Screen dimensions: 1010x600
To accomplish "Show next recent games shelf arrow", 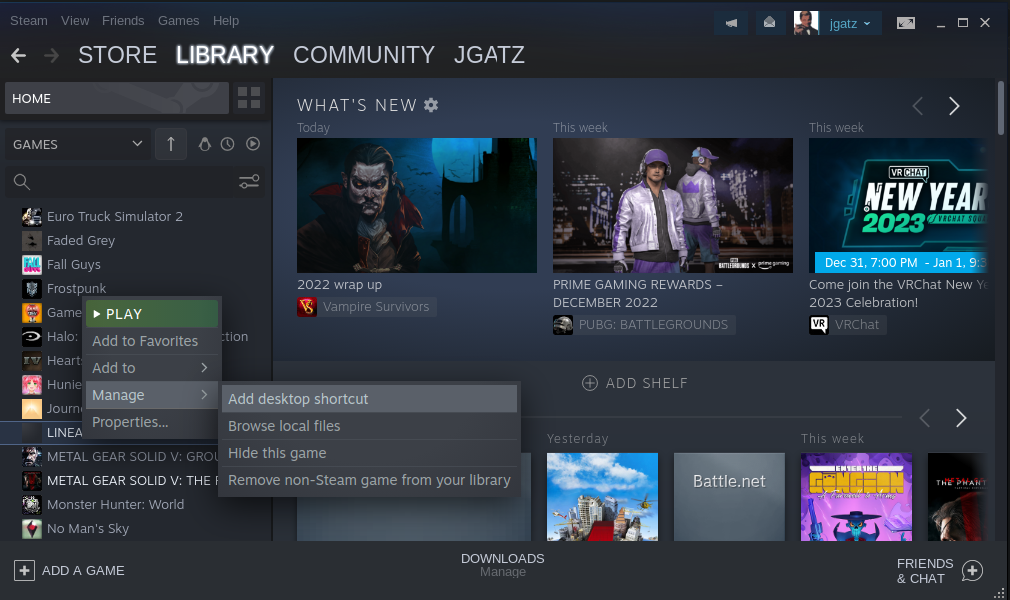I will 961,418.
